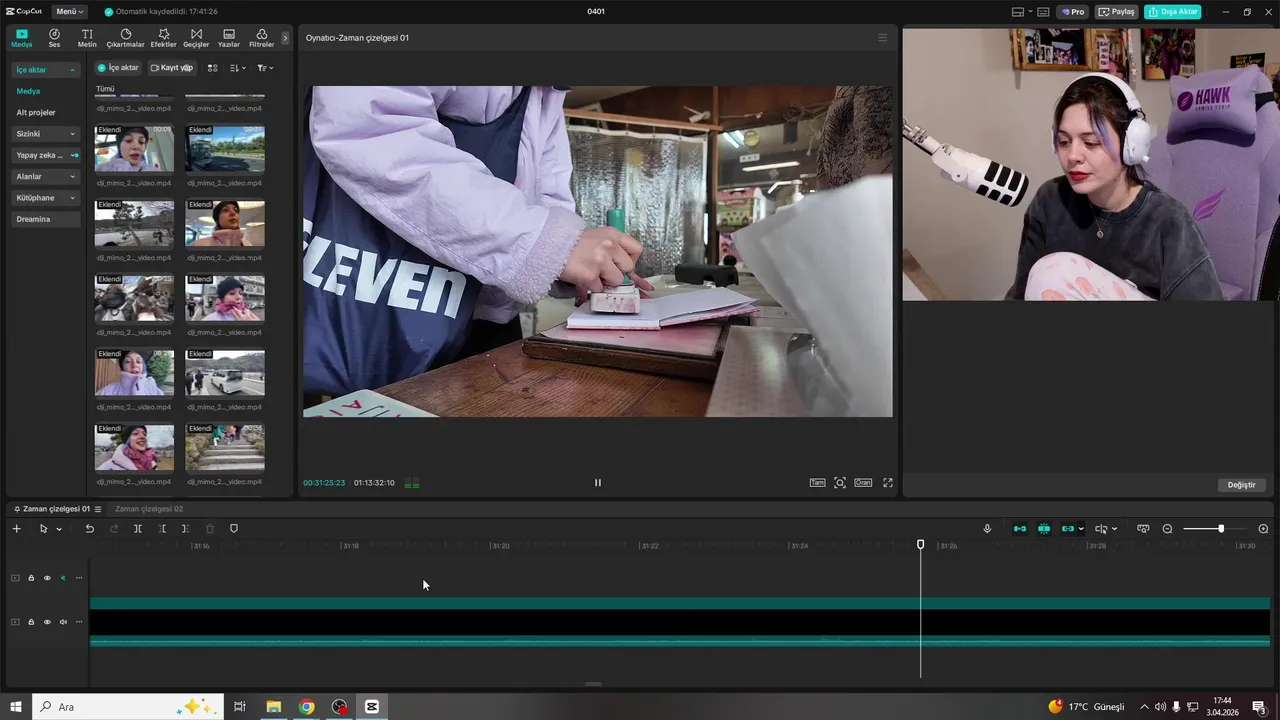This screenshot has width=1280, height=720.
Task: Start voiceover recording with microphone icon
Action: coord(987,529)
